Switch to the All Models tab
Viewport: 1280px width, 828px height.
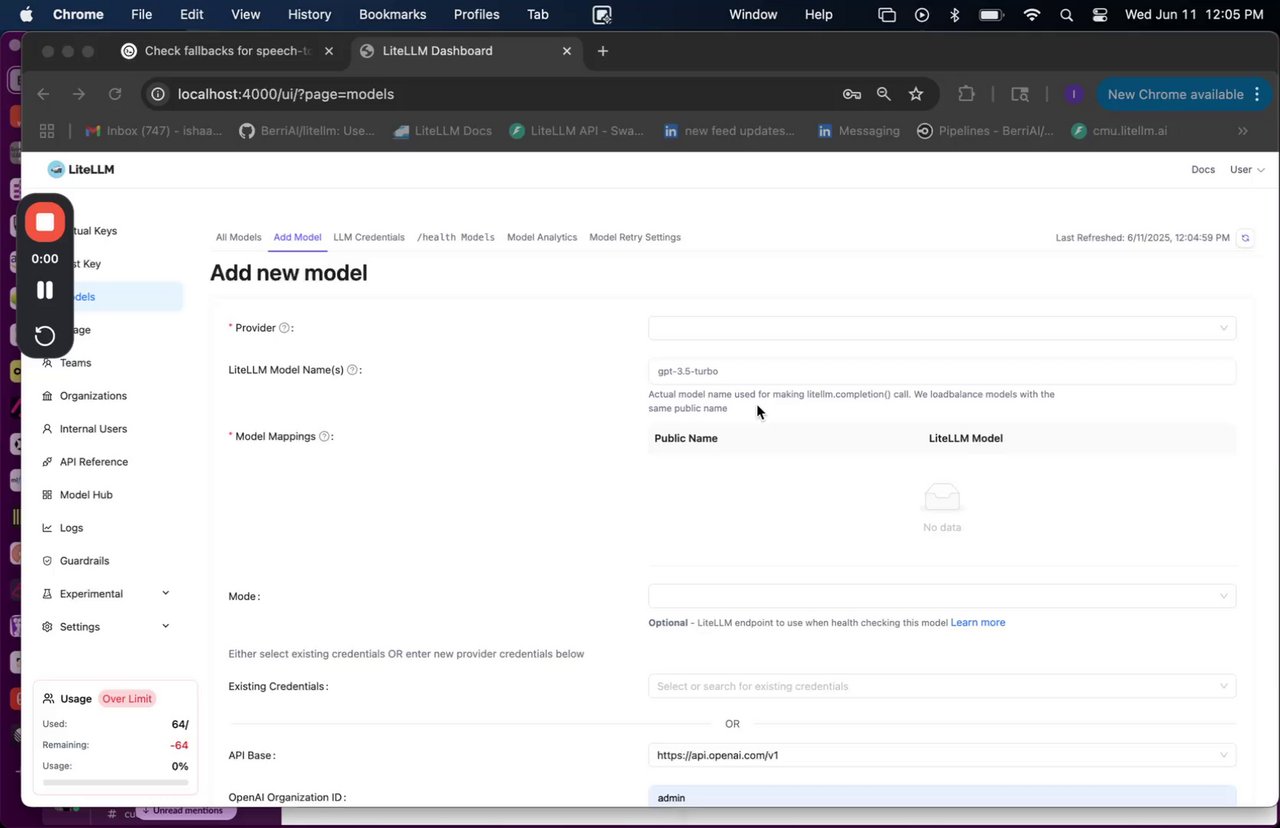pyautogui.click(x=238, y=238)
